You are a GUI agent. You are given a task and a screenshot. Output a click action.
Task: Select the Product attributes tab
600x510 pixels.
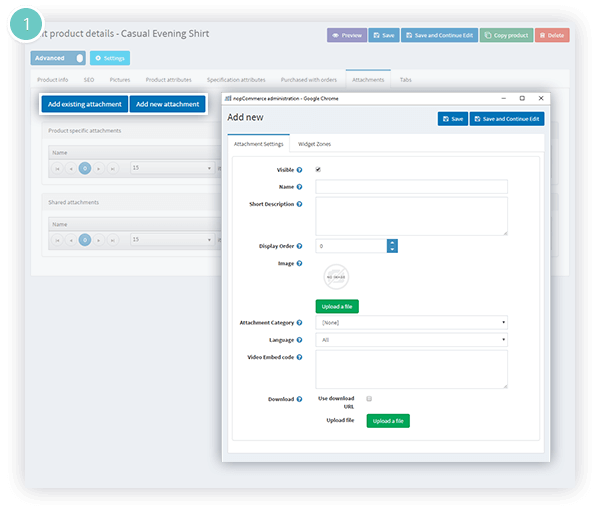[x=168, y=80]
